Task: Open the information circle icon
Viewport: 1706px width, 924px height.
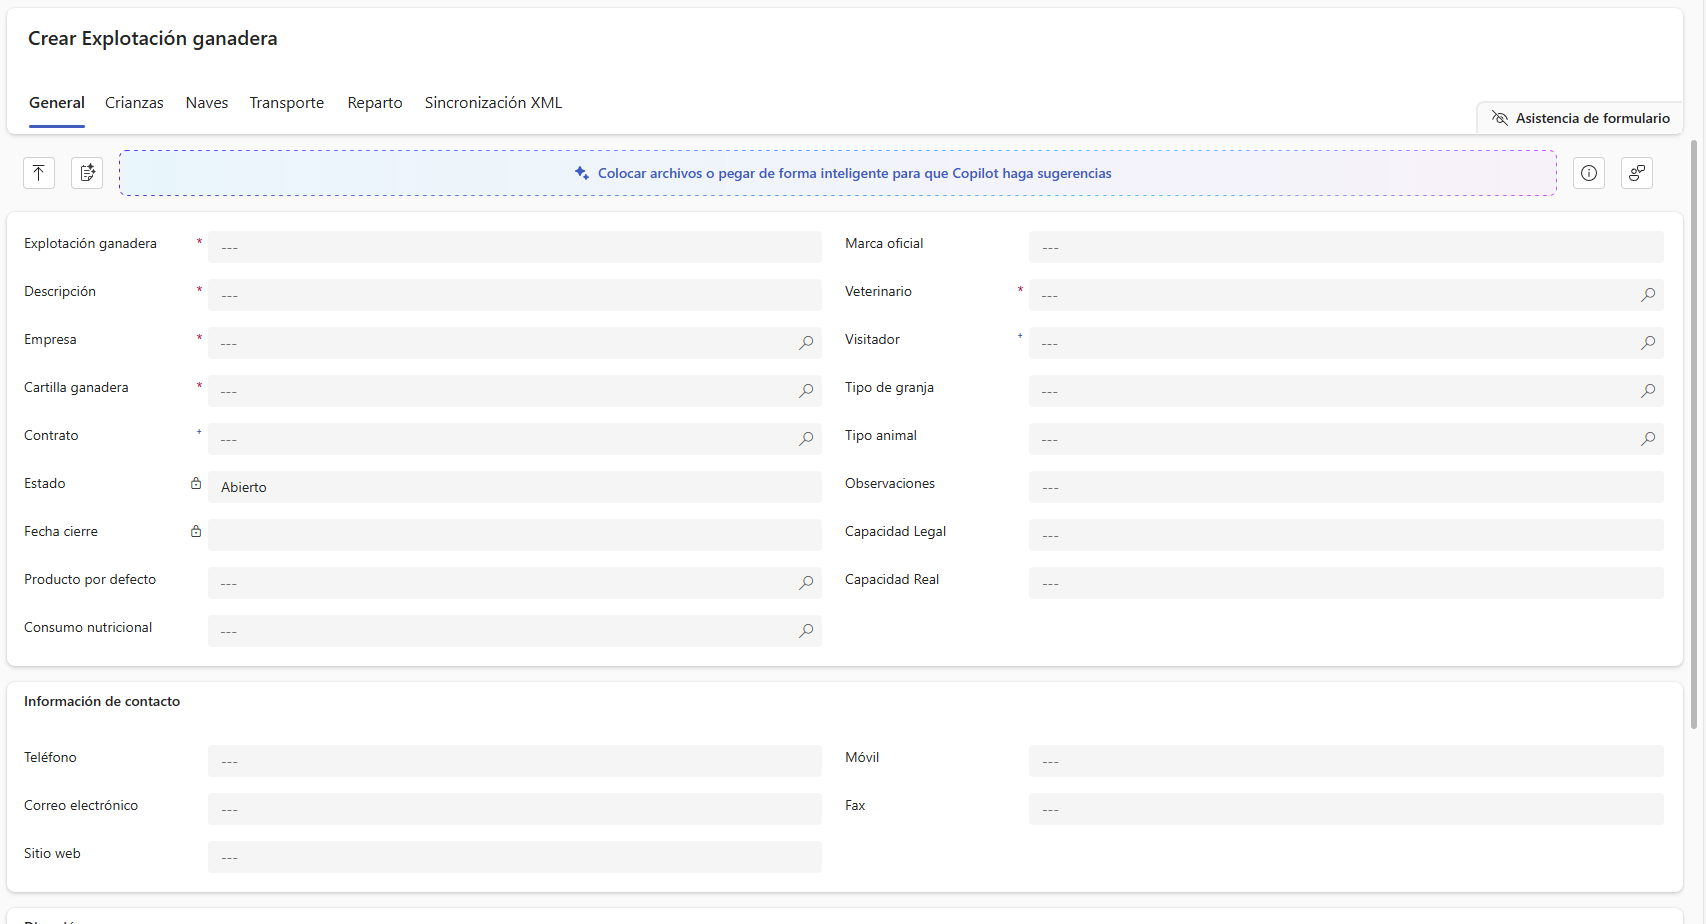Action: pyautogui.click(x=1588, y=173)
